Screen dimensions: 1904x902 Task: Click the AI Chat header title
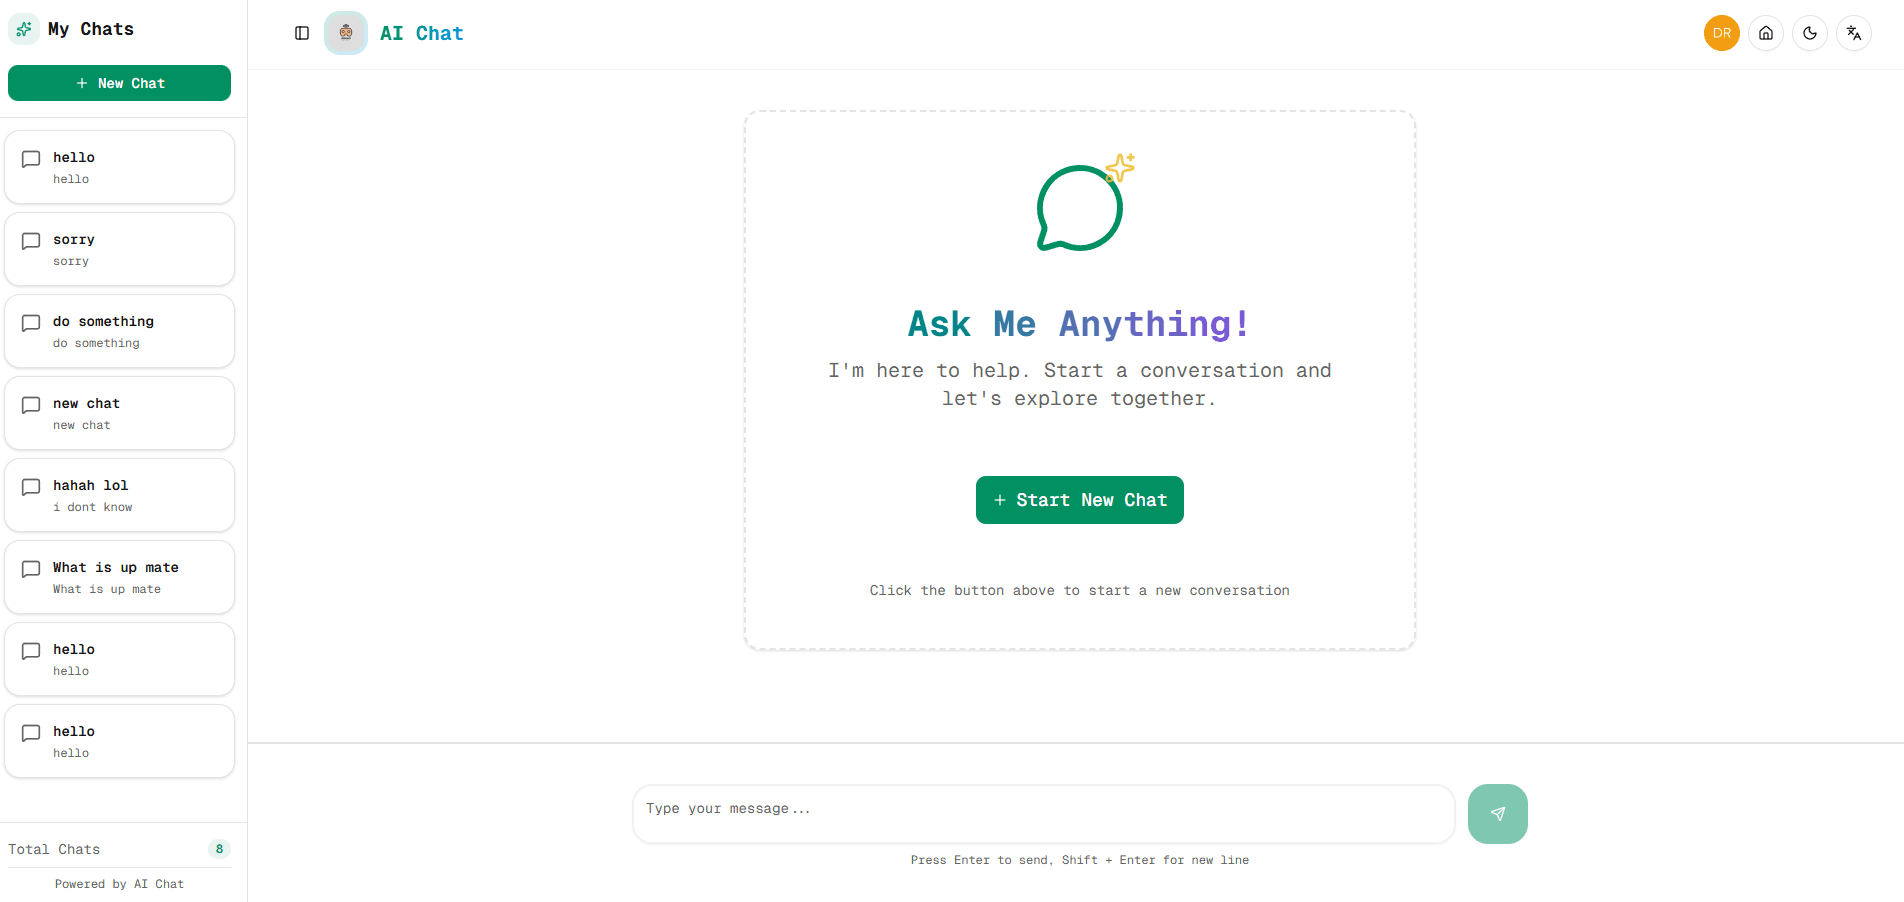click(421, 33)
